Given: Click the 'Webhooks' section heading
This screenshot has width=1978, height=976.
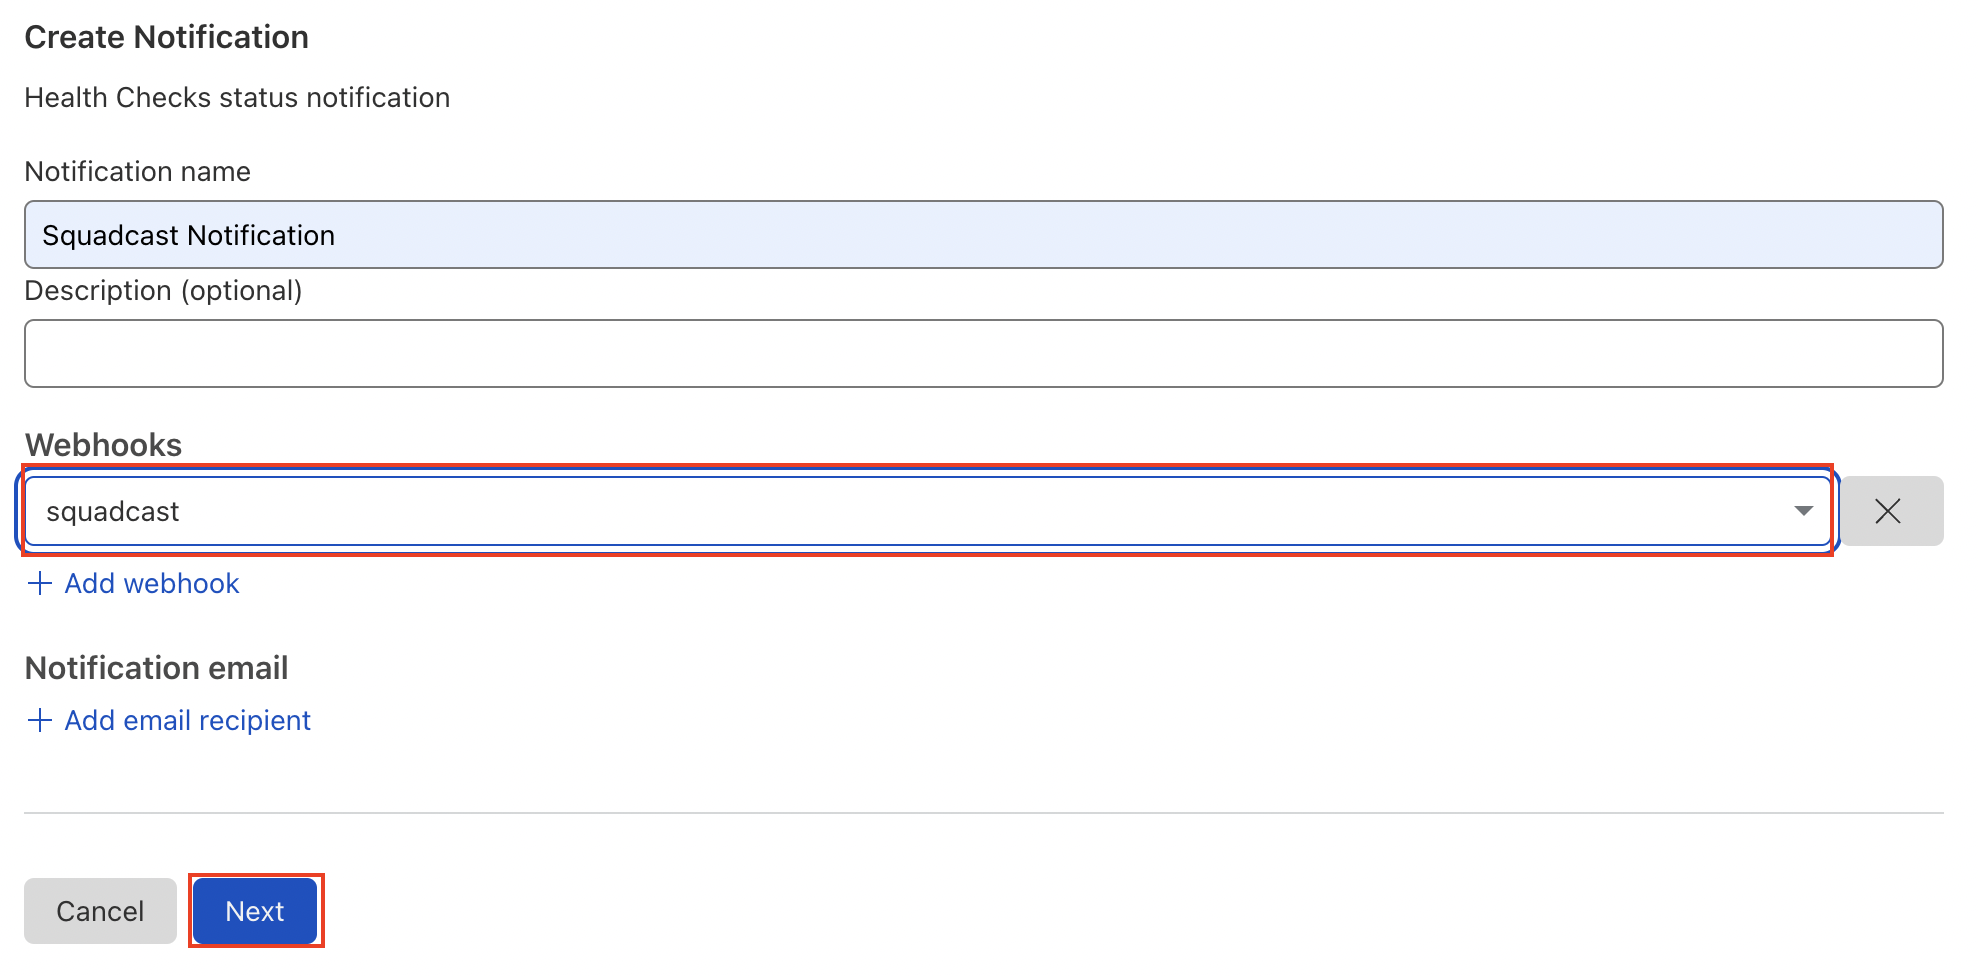Looking at the screenshot, I should coord(103,445).
